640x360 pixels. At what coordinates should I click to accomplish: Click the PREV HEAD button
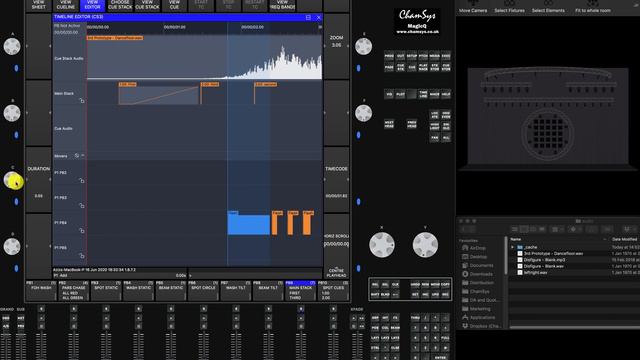click(412, 124)
